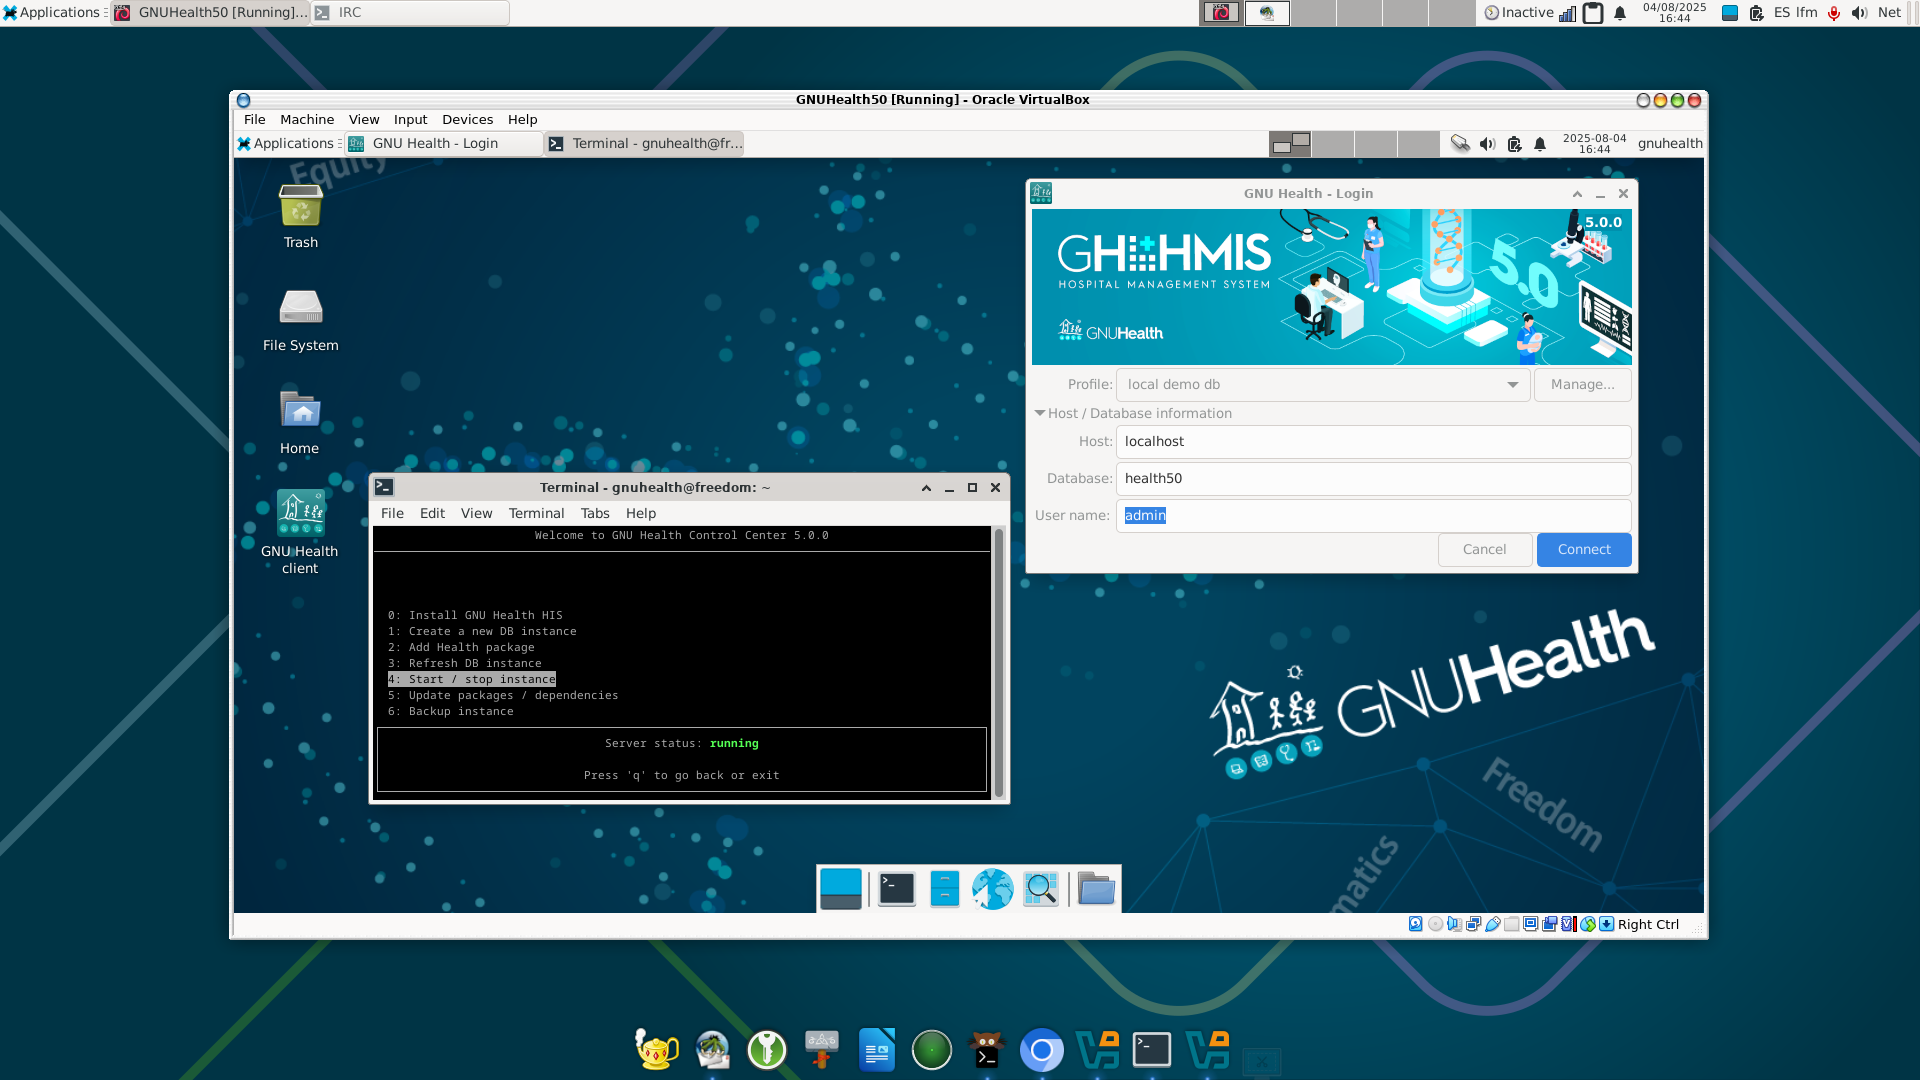
Task: Click the VirtualBox audio status icon
Action: [x=1454, y=924]
